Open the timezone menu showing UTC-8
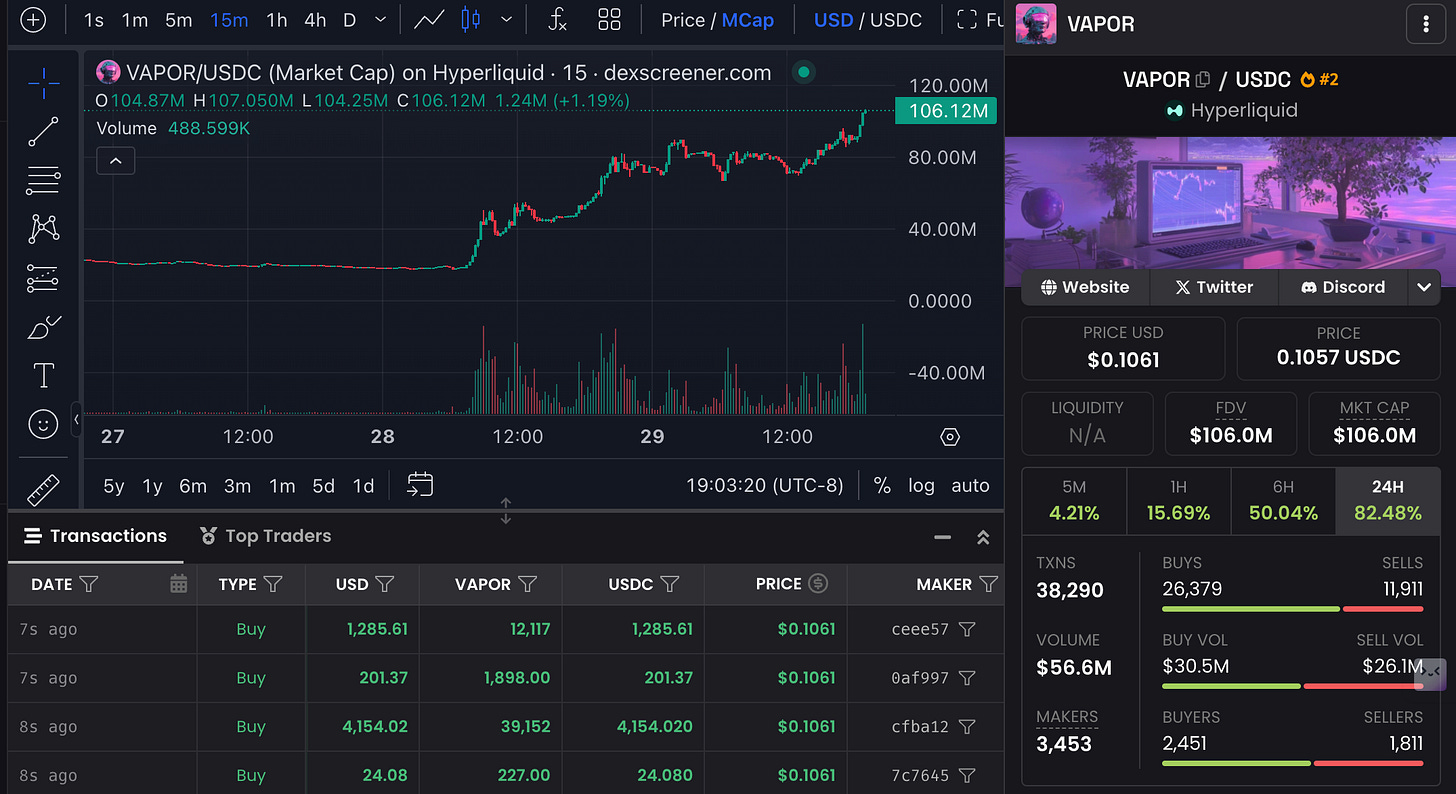This screenshot has height=794, width=1456. [x=765, y=486]
